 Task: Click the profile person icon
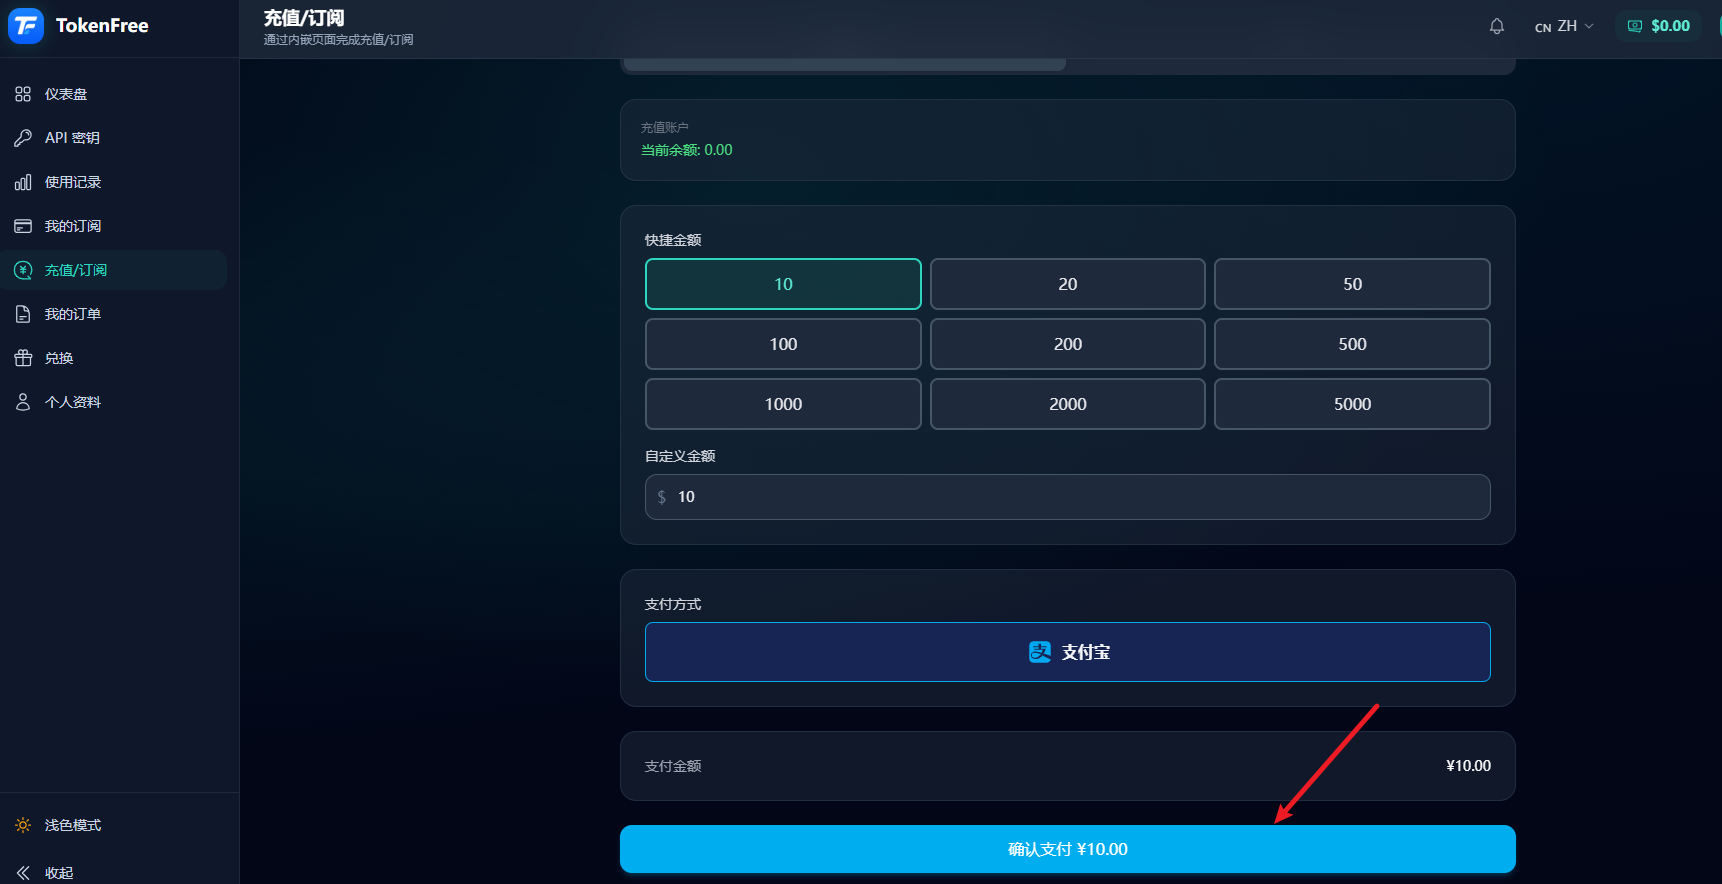(x=23, y=402)
